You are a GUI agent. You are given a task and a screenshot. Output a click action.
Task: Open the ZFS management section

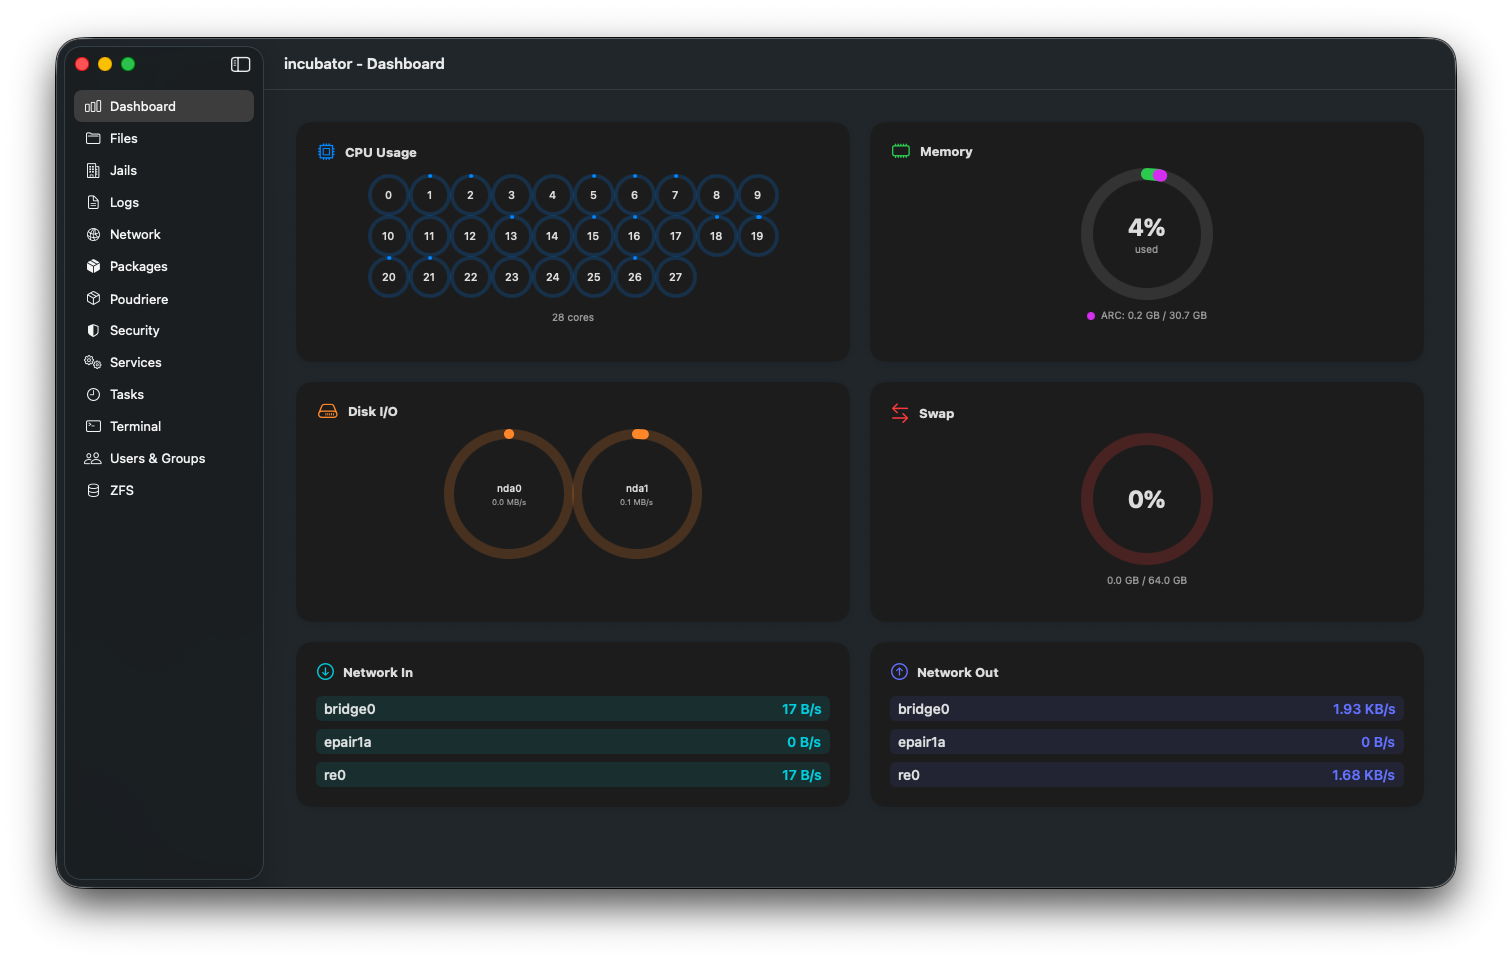point(119,490)
